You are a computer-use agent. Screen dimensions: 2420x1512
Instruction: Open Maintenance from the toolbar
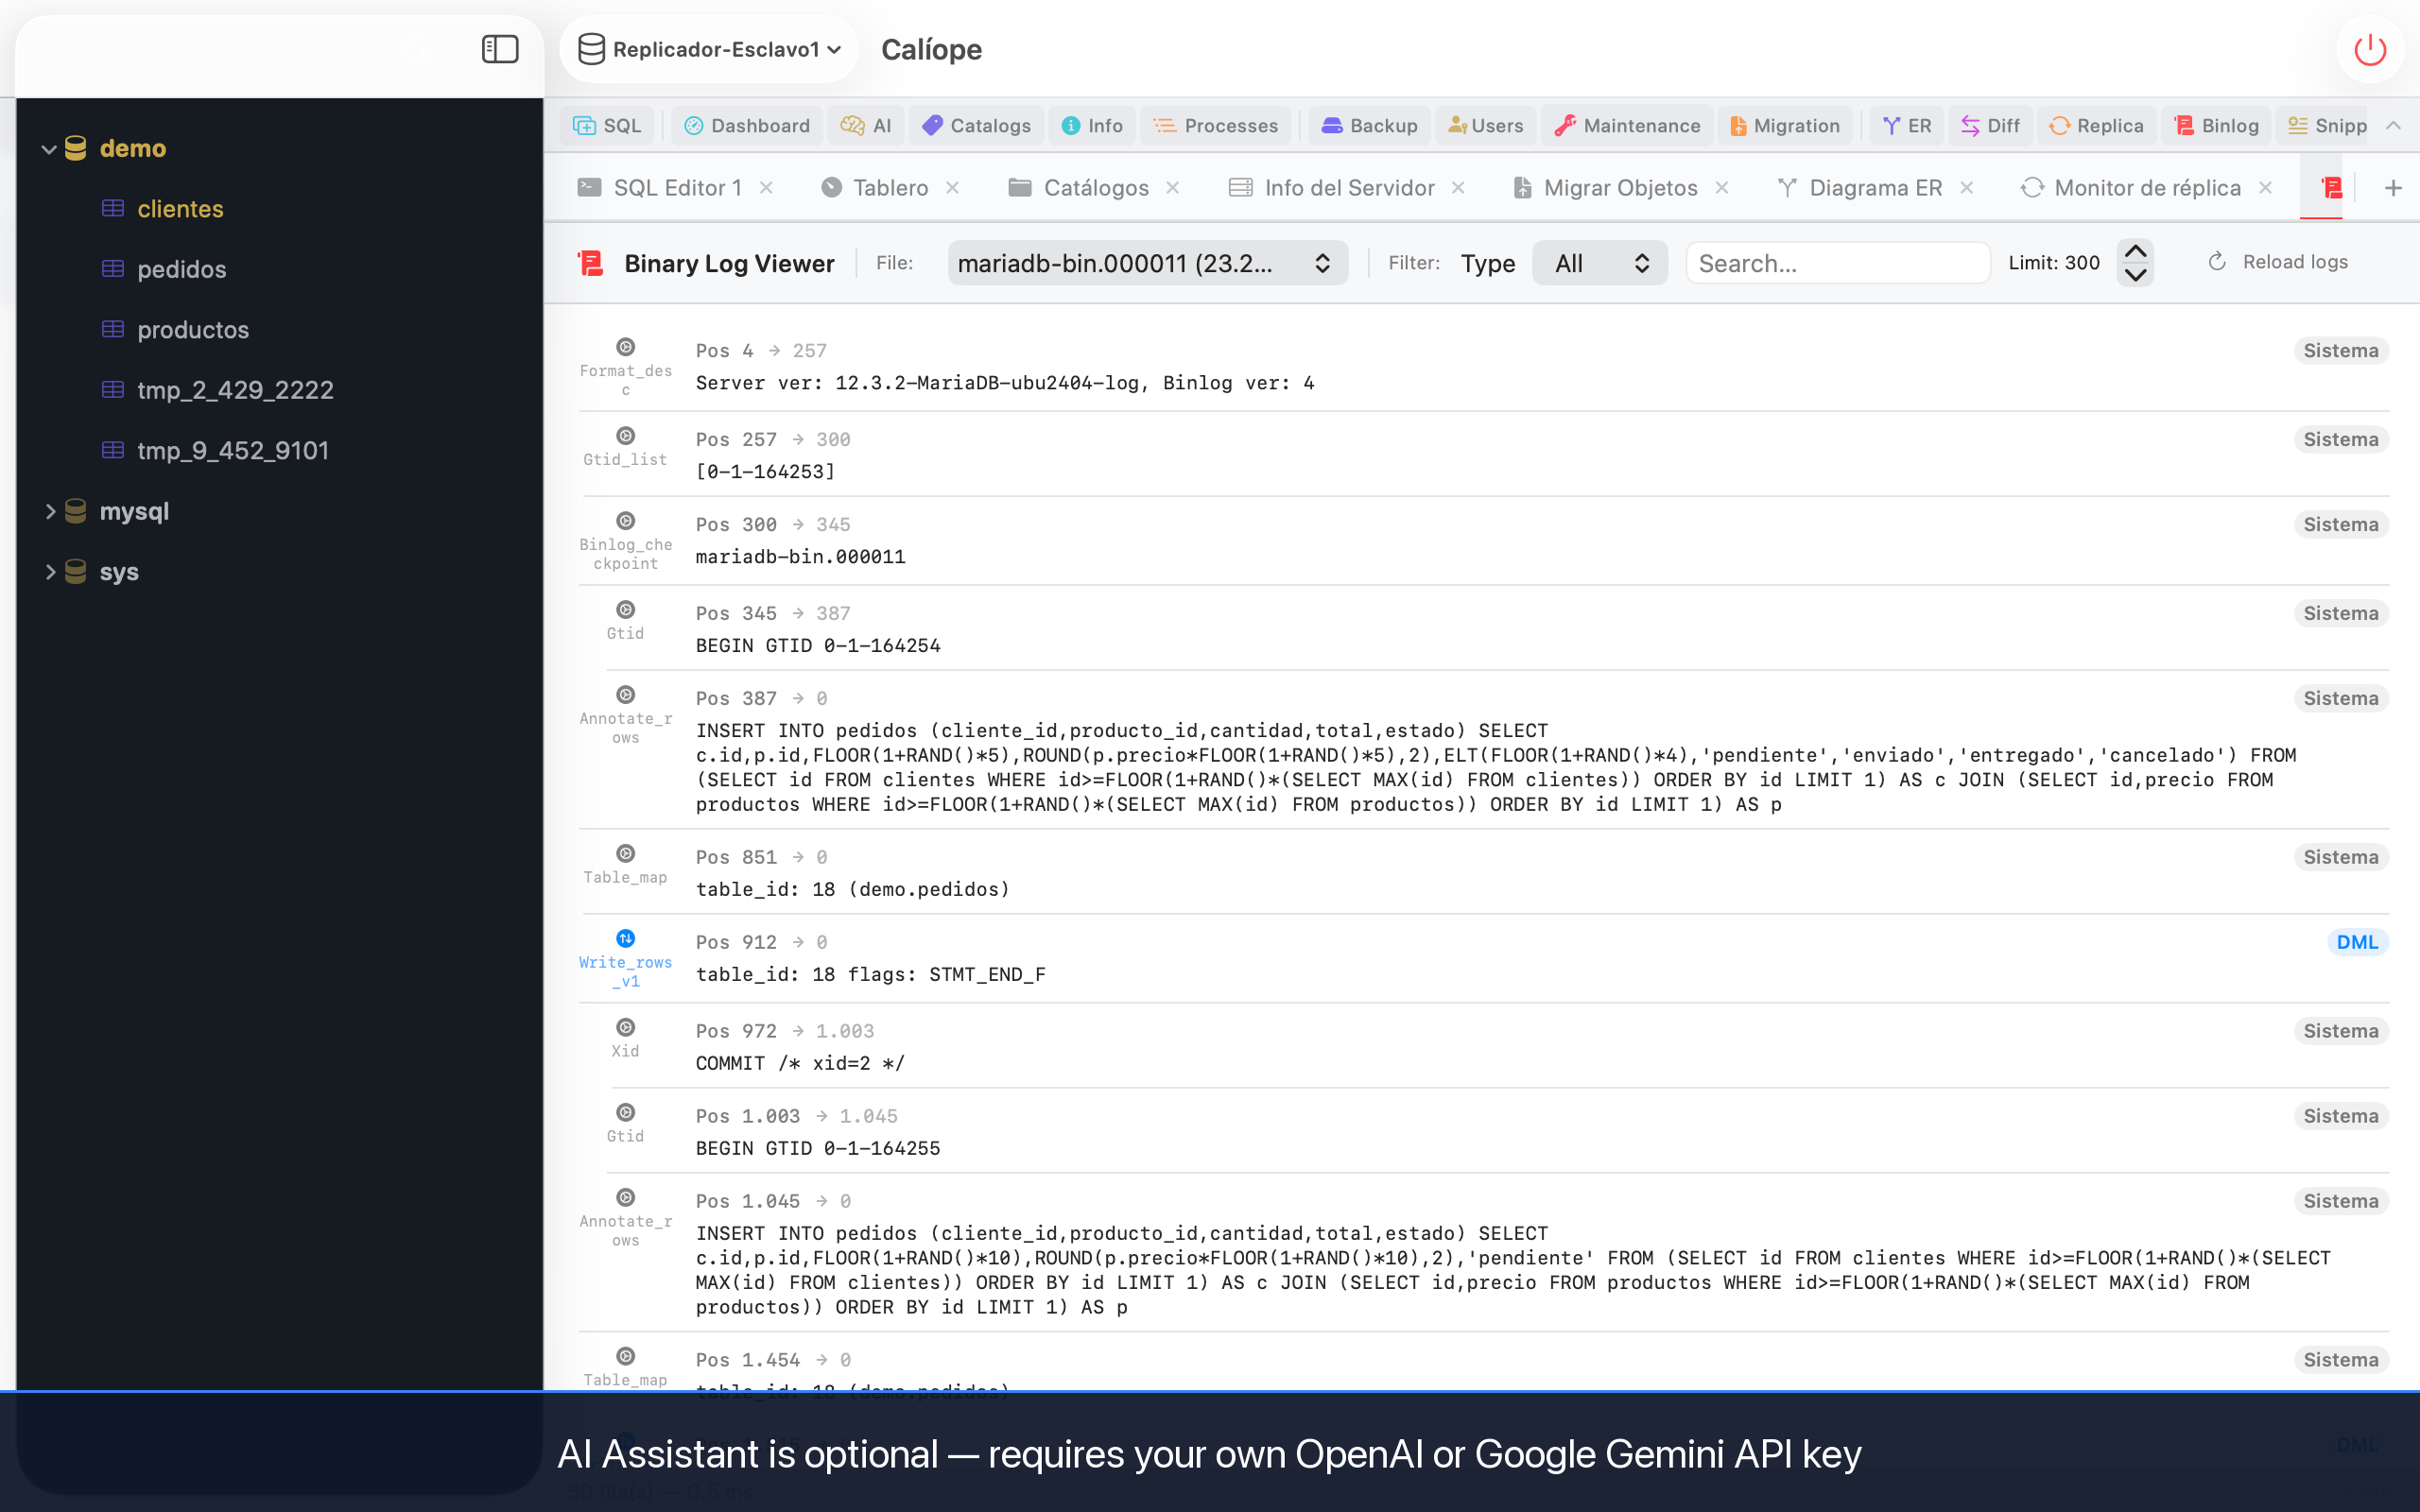pos(1627,125)
